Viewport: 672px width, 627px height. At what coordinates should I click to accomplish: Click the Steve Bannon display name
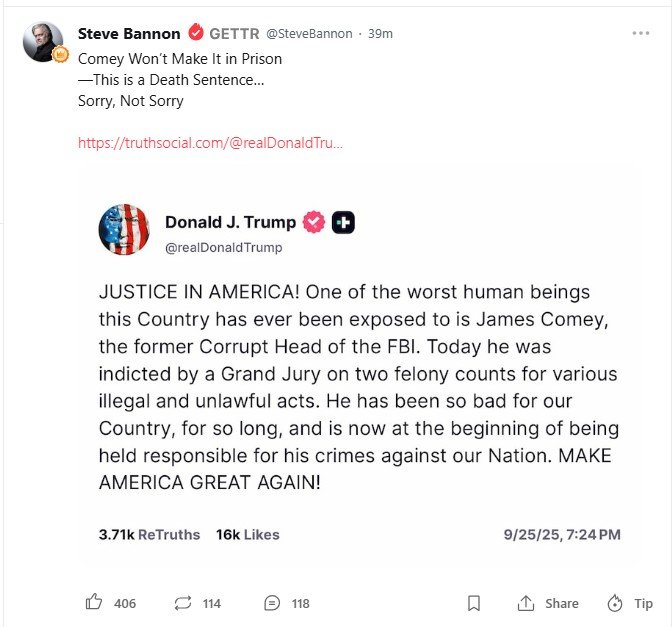tap(129, 33)
